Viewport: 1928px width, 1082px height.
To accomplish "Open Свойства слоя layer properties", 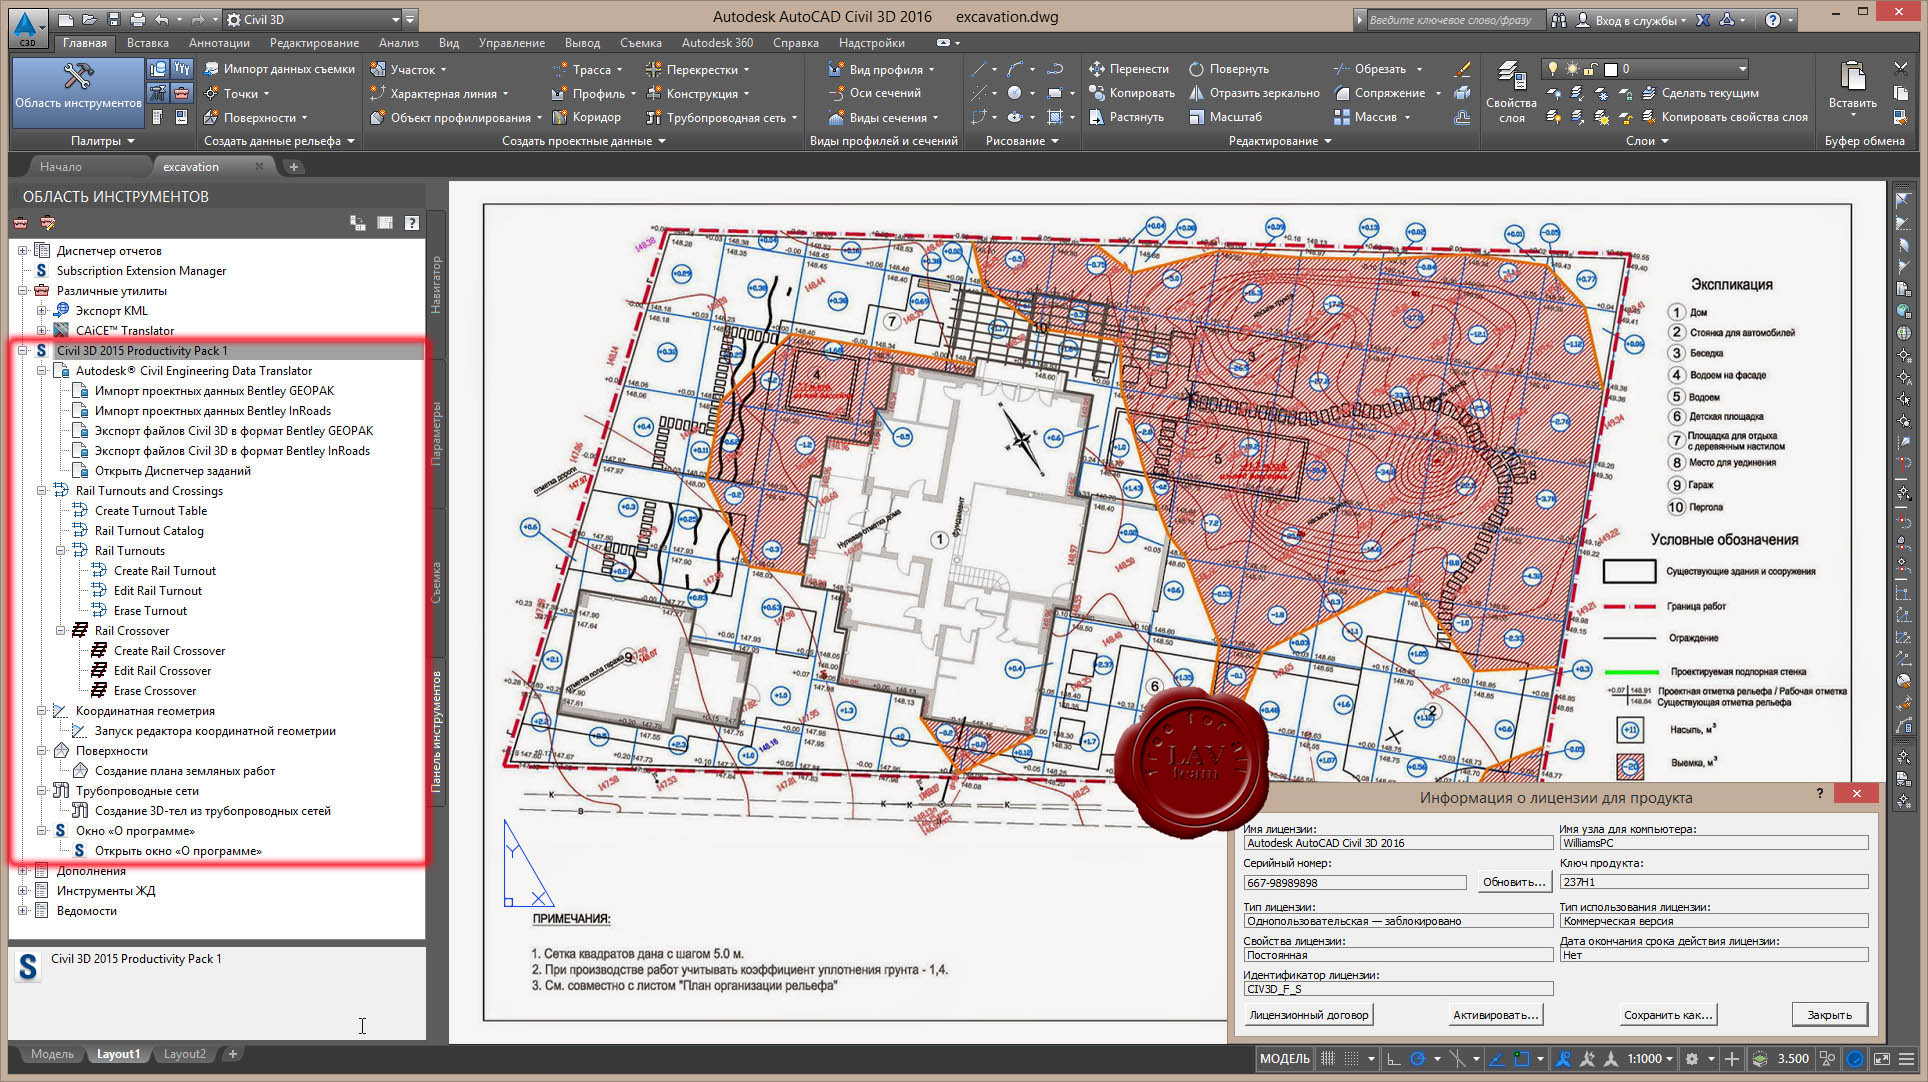I will (1511, 92).
